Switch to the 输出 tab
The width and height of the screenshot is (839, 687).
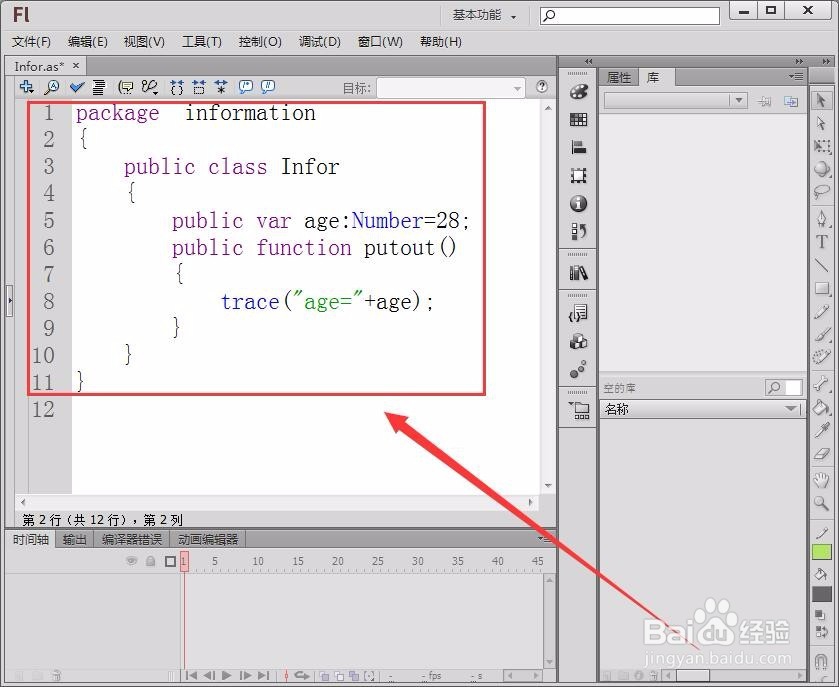point(74,539)
